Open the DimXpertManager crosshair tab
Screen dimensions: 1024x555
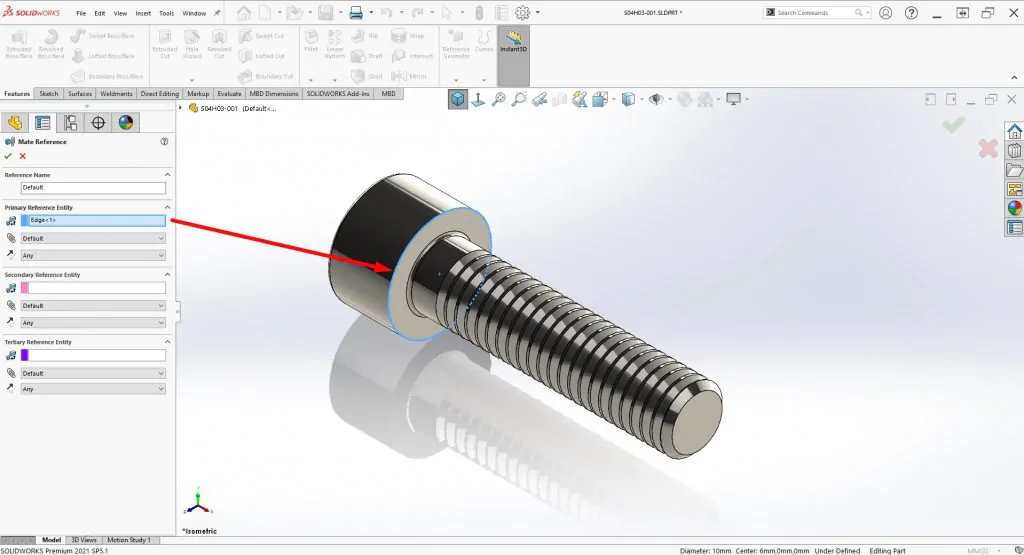coord(98,123)
